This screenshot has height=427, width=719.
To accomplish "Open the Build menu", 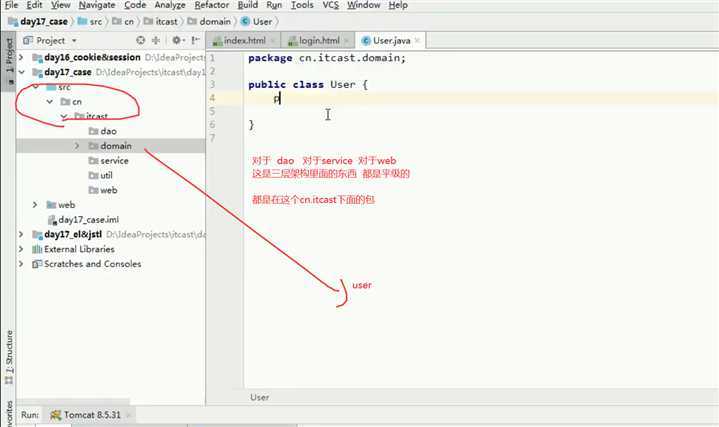I will coord(248,5).
